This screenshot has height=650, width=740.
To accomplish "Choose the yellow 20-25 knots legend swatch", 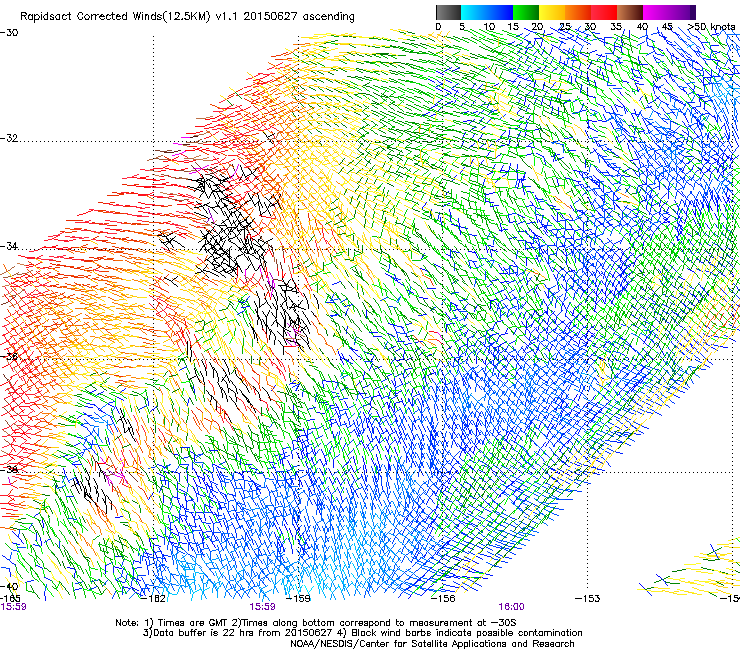I will [552, 12].
